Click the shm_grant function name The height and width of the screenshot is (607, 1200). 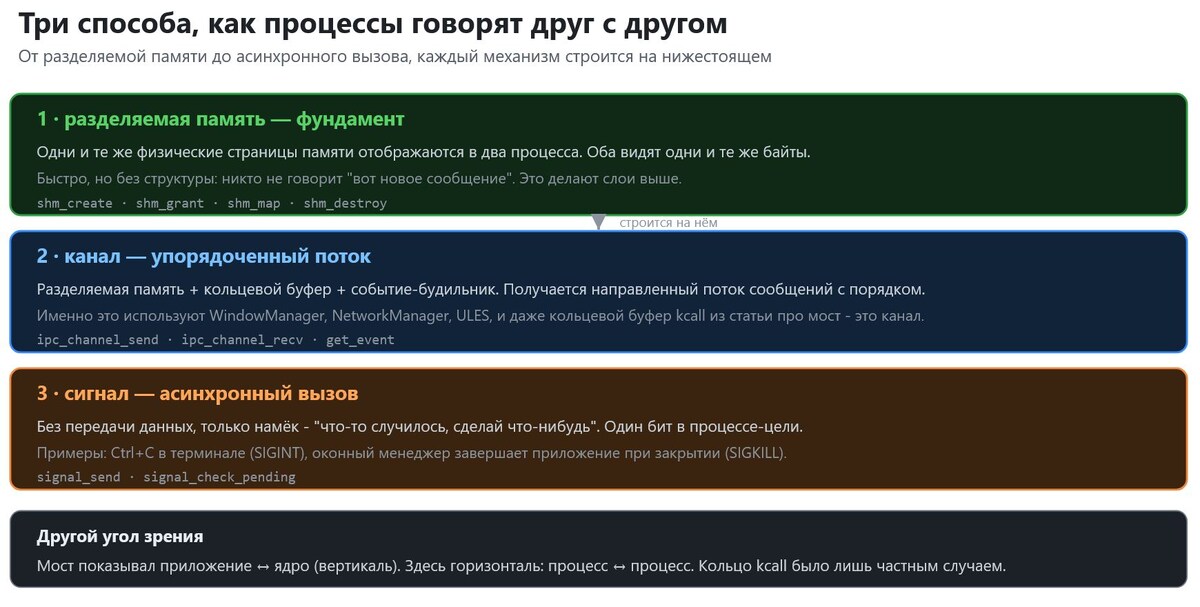(x=168, y=203)
